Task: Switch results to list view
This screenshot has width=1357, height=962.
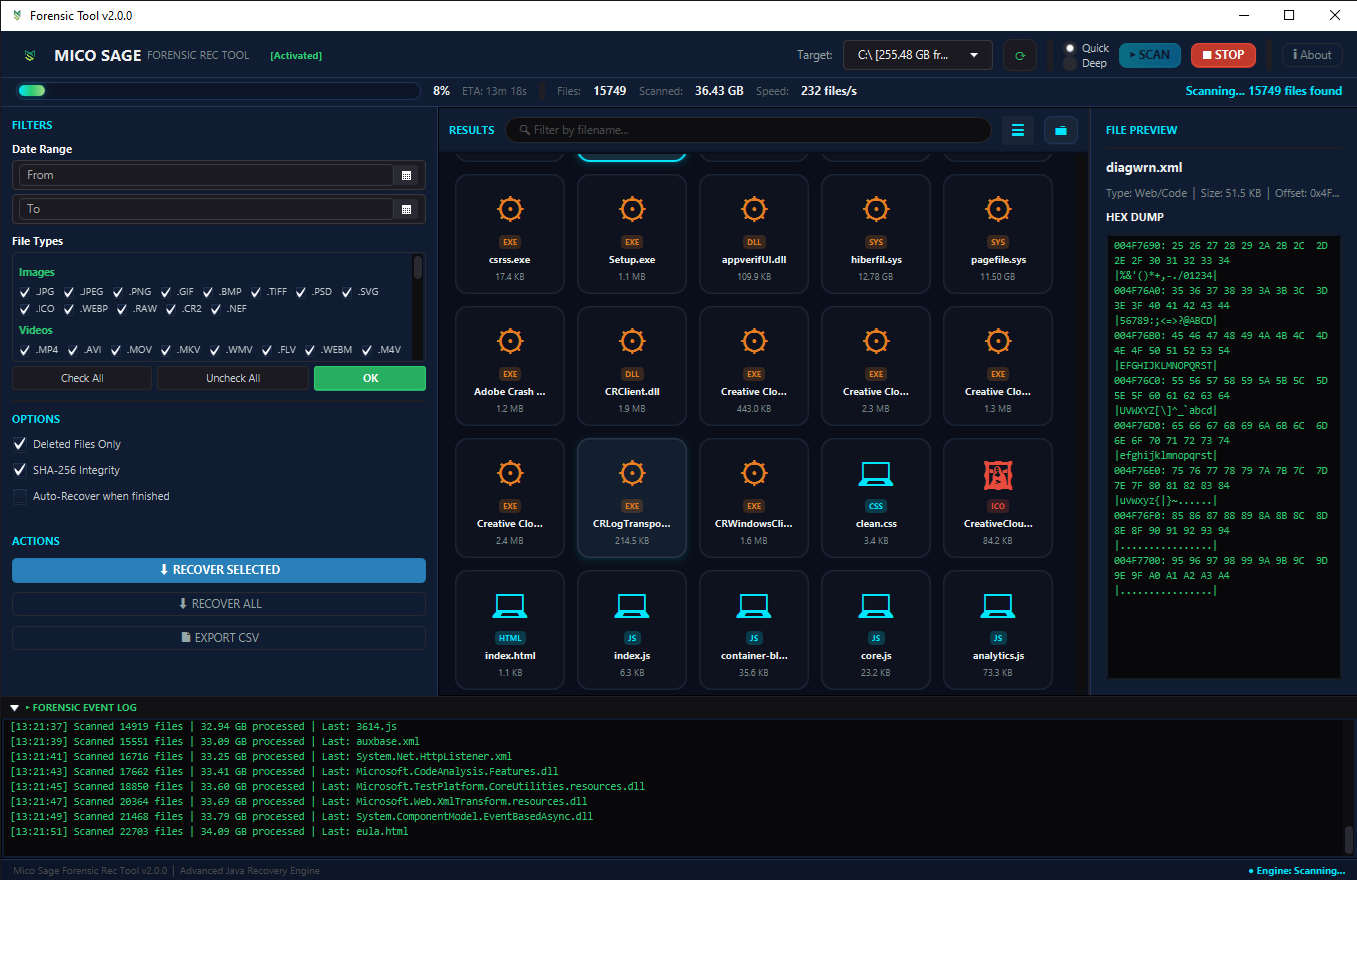Action: [1017, 130]
